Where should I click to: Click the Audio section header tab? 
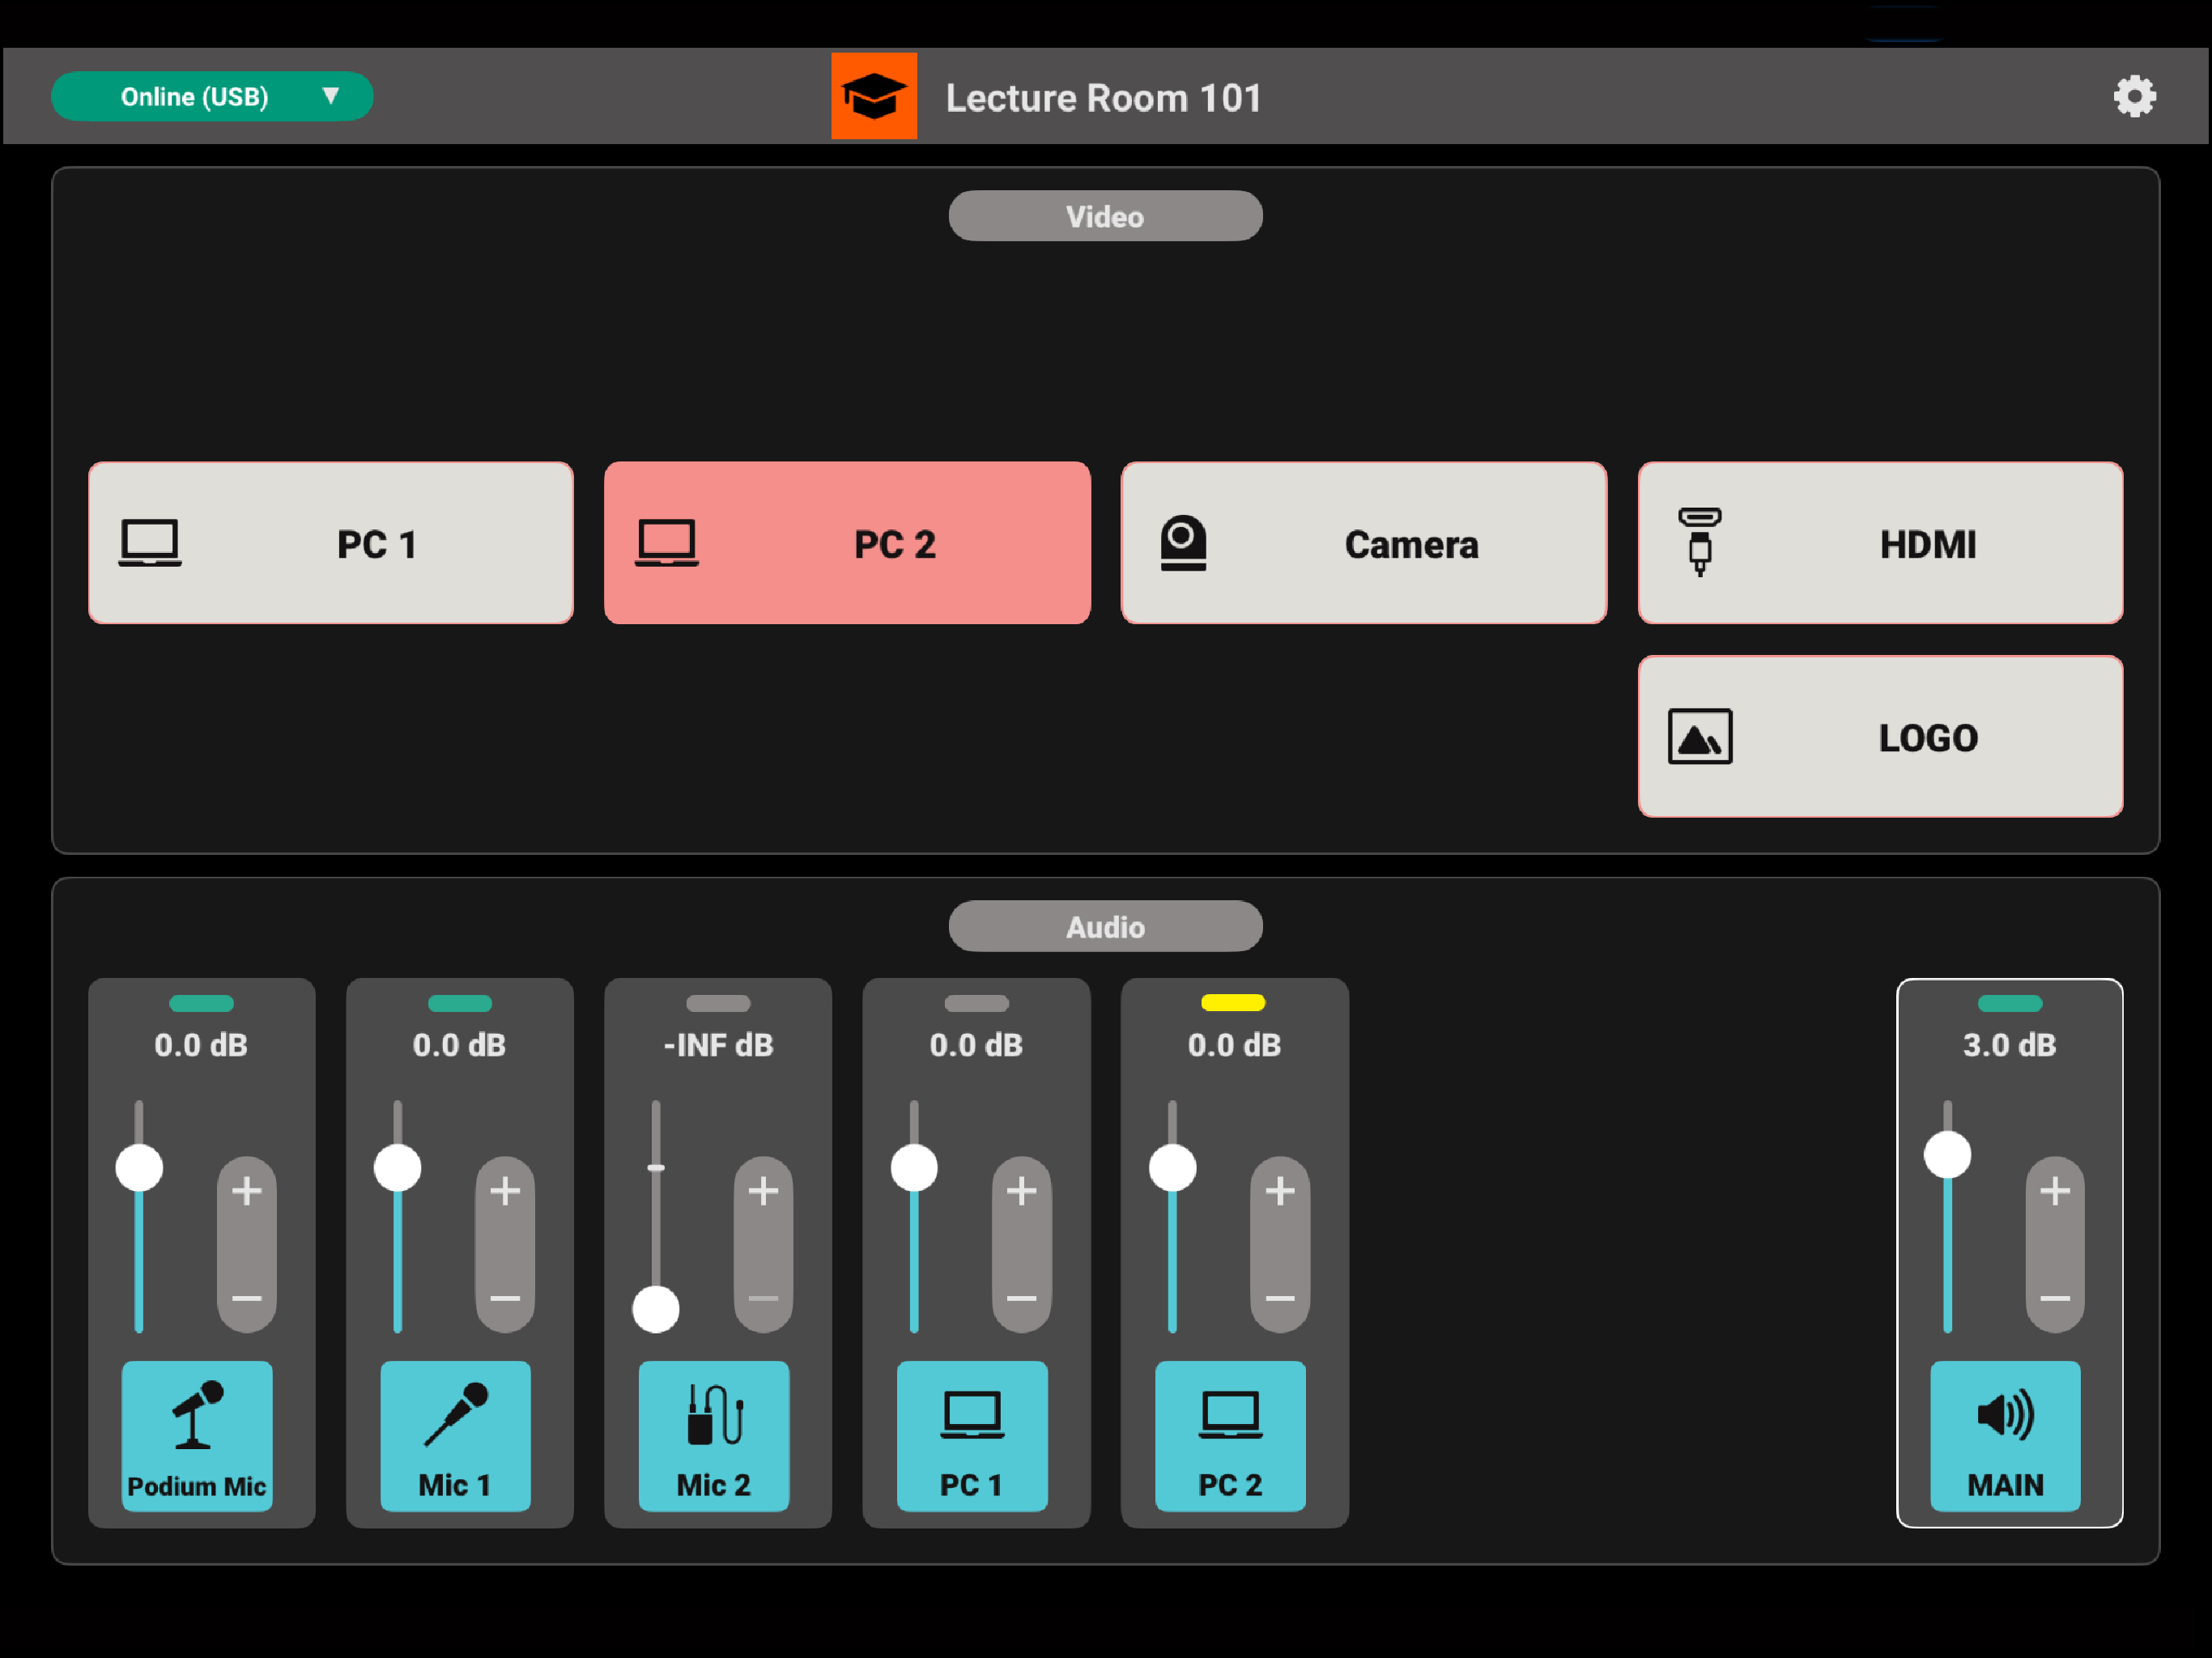coord(1105,926)
